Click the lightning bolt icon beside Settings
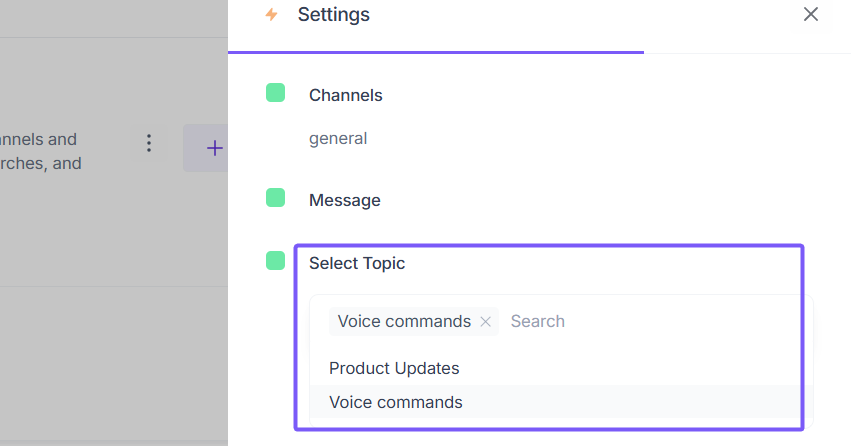The width and height of the screenshot is (851, 446). [271, 14]
